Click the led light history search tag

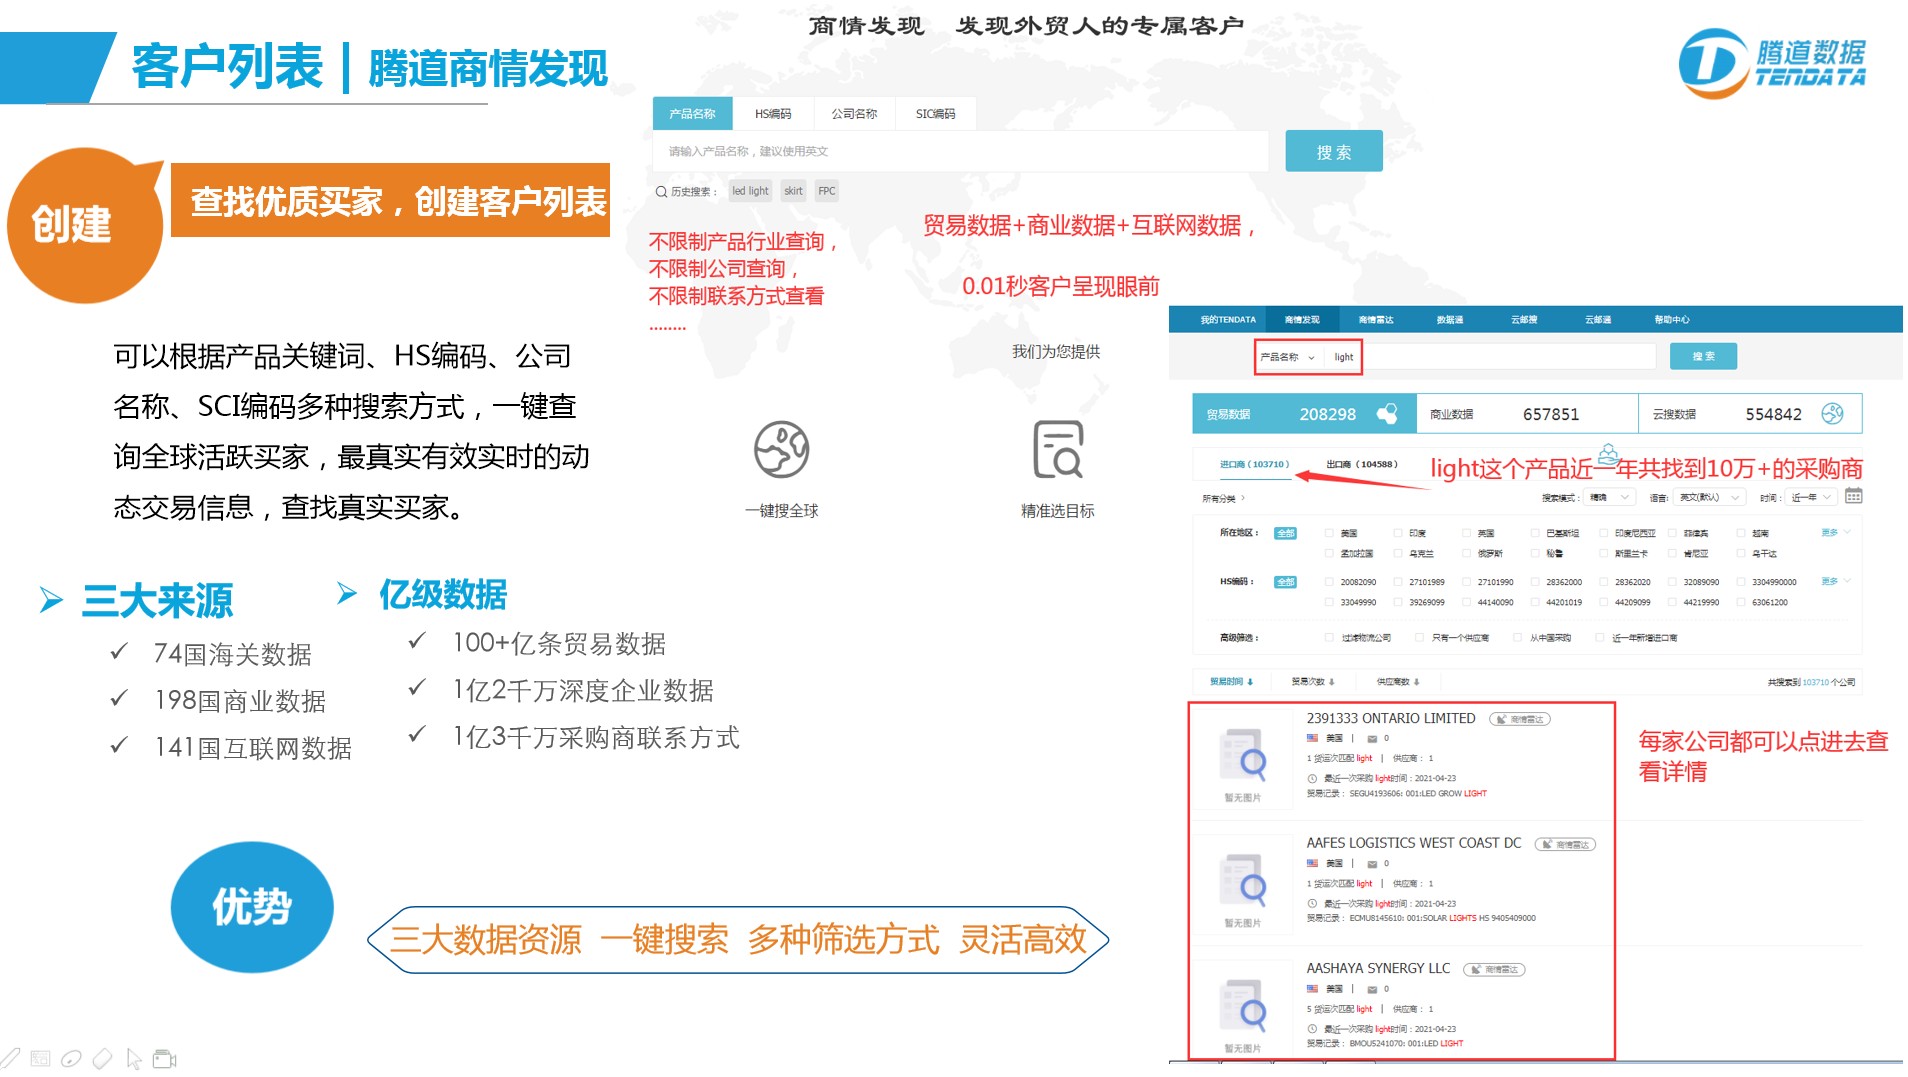click(750, 191)
